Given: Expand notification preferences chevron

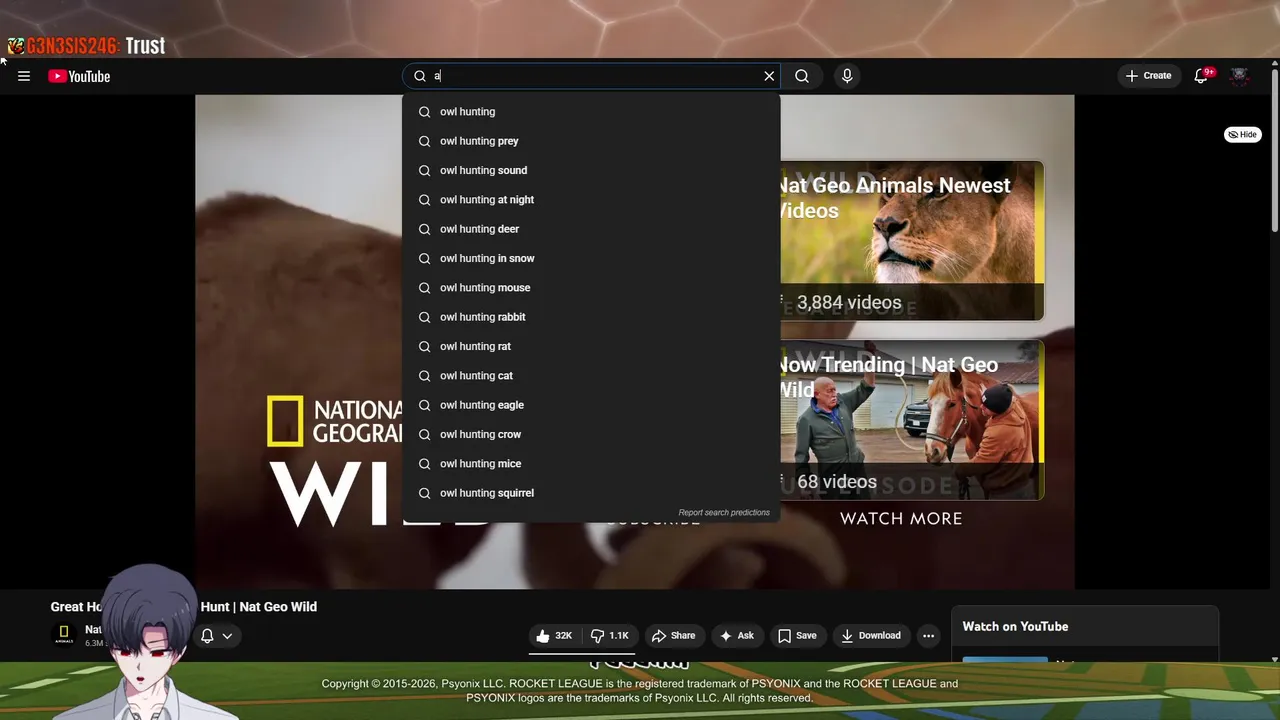Looking at the screenshot, I should tap(227, 636).
